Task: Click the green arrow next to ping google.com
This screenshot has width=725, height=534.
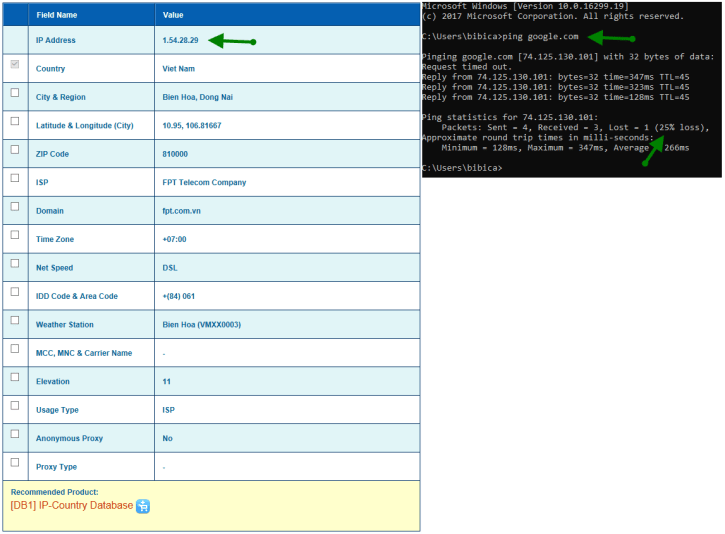Action: pos(609,37)
